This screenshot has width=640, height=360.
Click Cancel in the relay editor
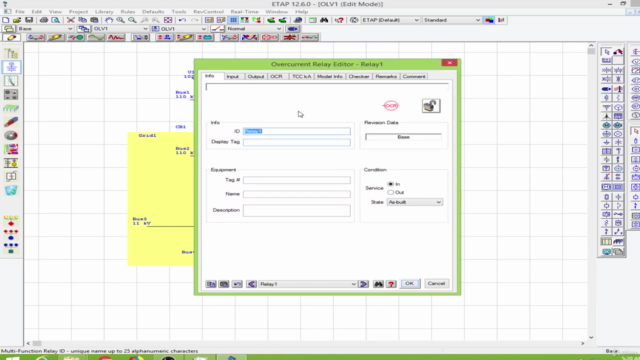tap(436, 283)
